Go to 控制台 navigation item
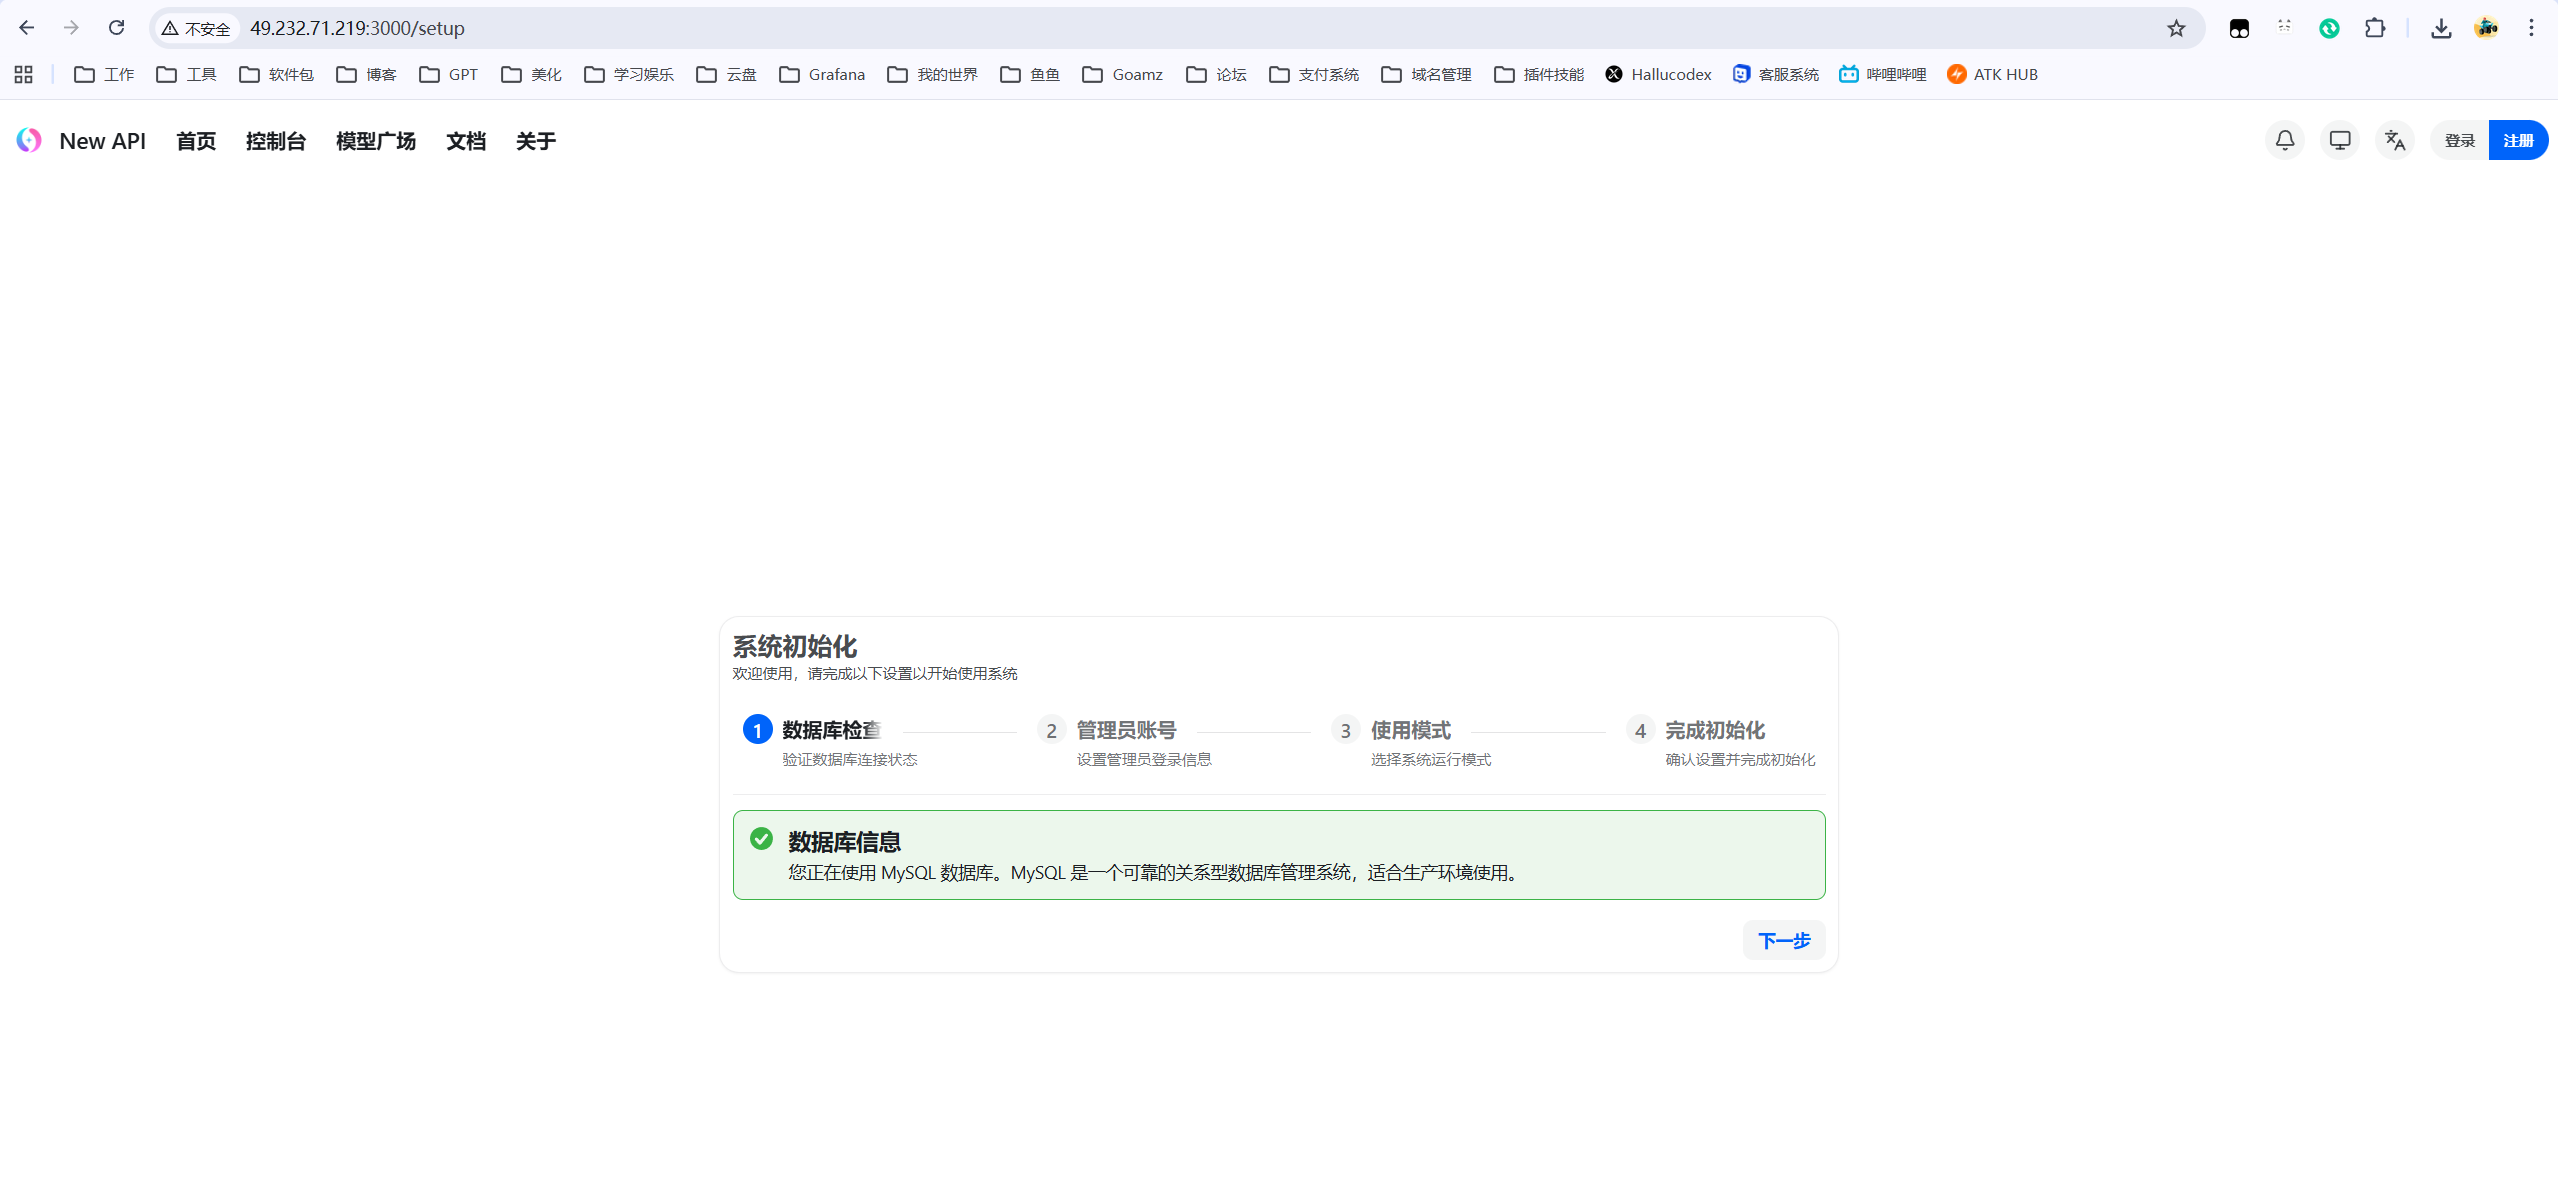This screenshot has width=2558, height=1199. click(275, 141)
